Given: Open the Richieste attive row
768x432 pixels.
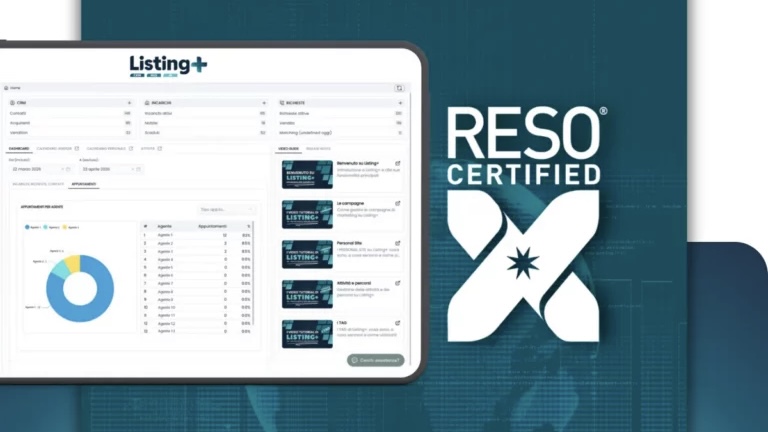Looking at the screenshot, I should coord(341,113).
